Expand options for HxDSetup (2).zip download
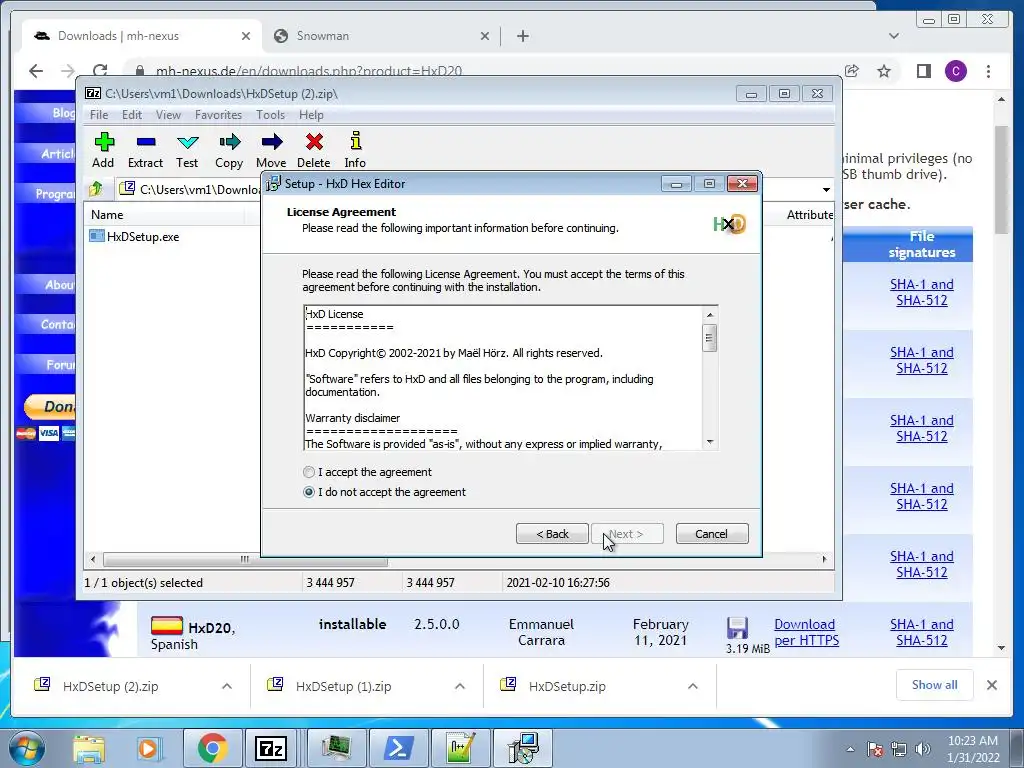Image resolution: width=1024 pixels, height=768 pixels. (x=227, y=686)
